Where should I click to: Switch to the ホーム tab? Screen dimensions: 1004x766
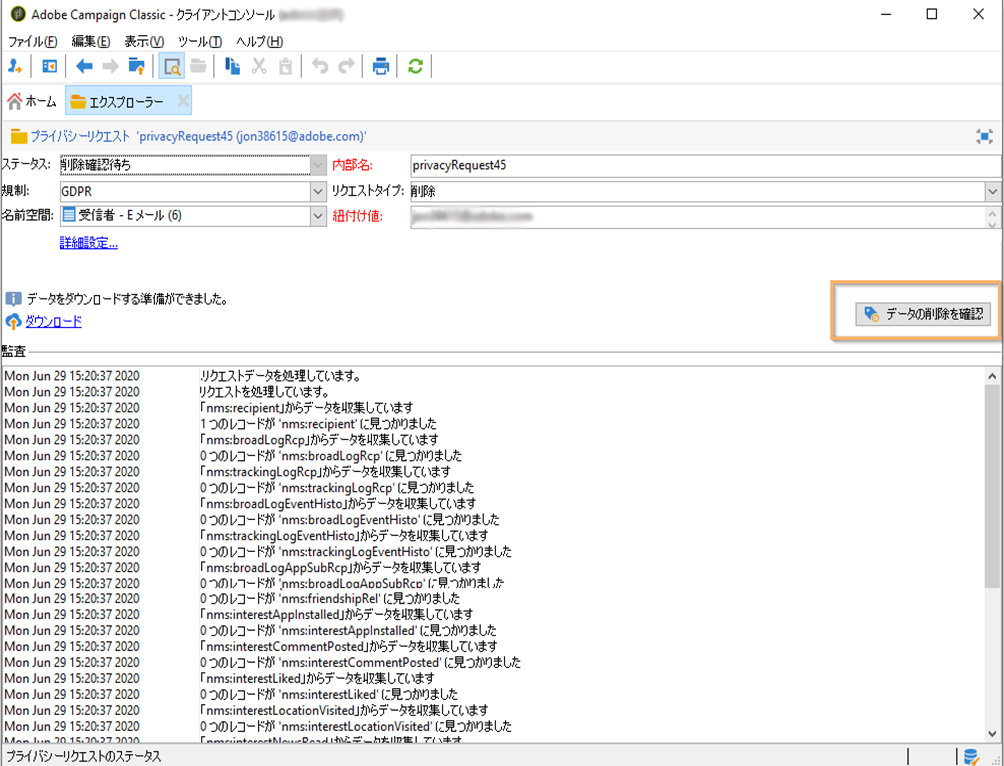coord(32,101)
